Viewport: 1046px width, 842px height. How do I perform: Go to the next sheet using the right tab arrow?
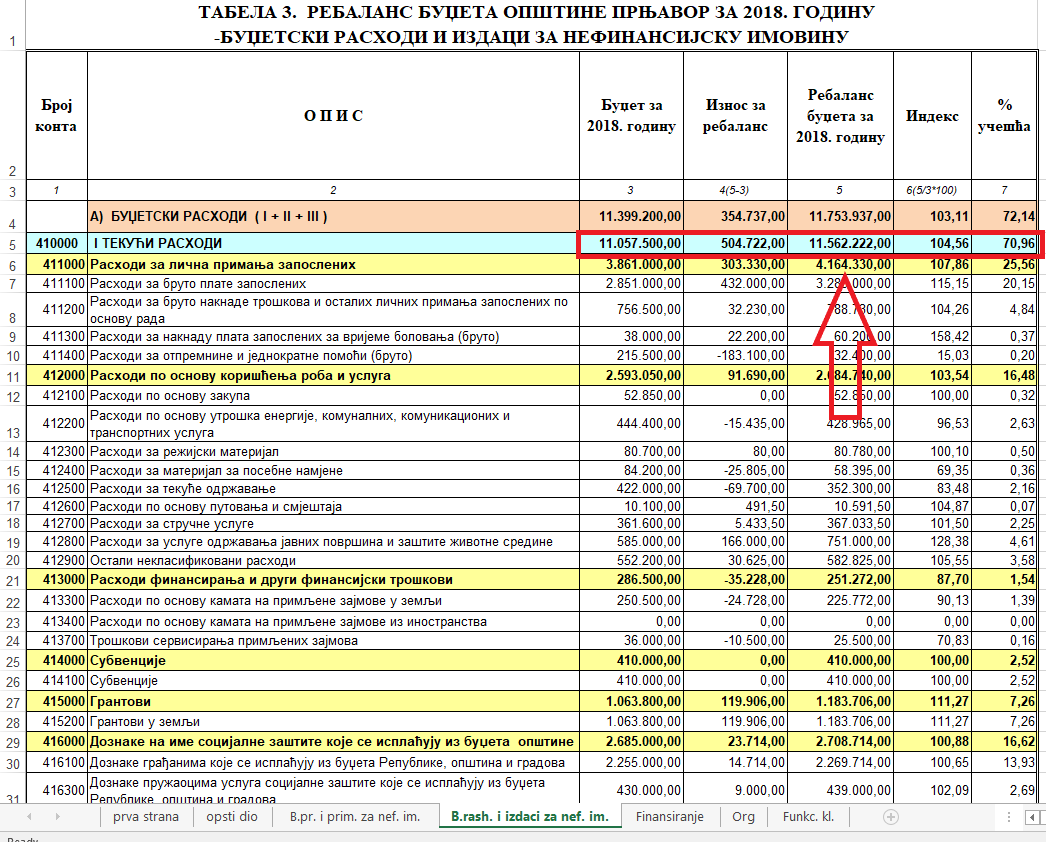57,817
